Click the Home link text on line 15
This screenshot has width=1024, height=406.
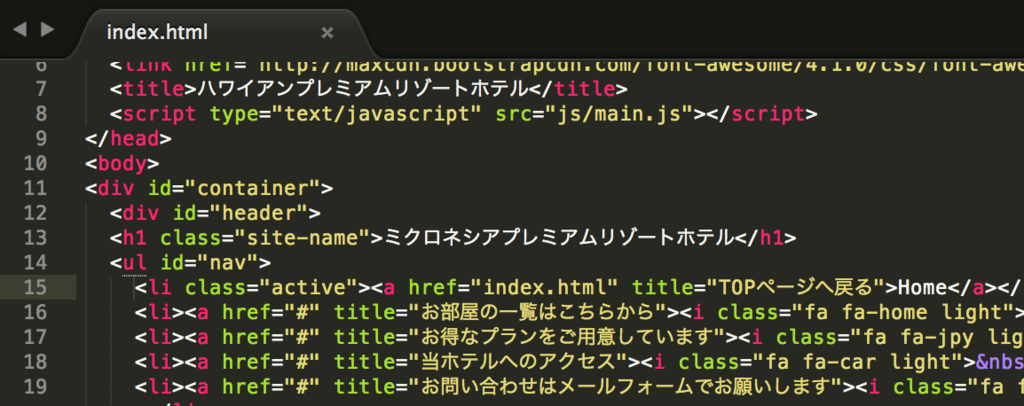[x=923, y=288]
